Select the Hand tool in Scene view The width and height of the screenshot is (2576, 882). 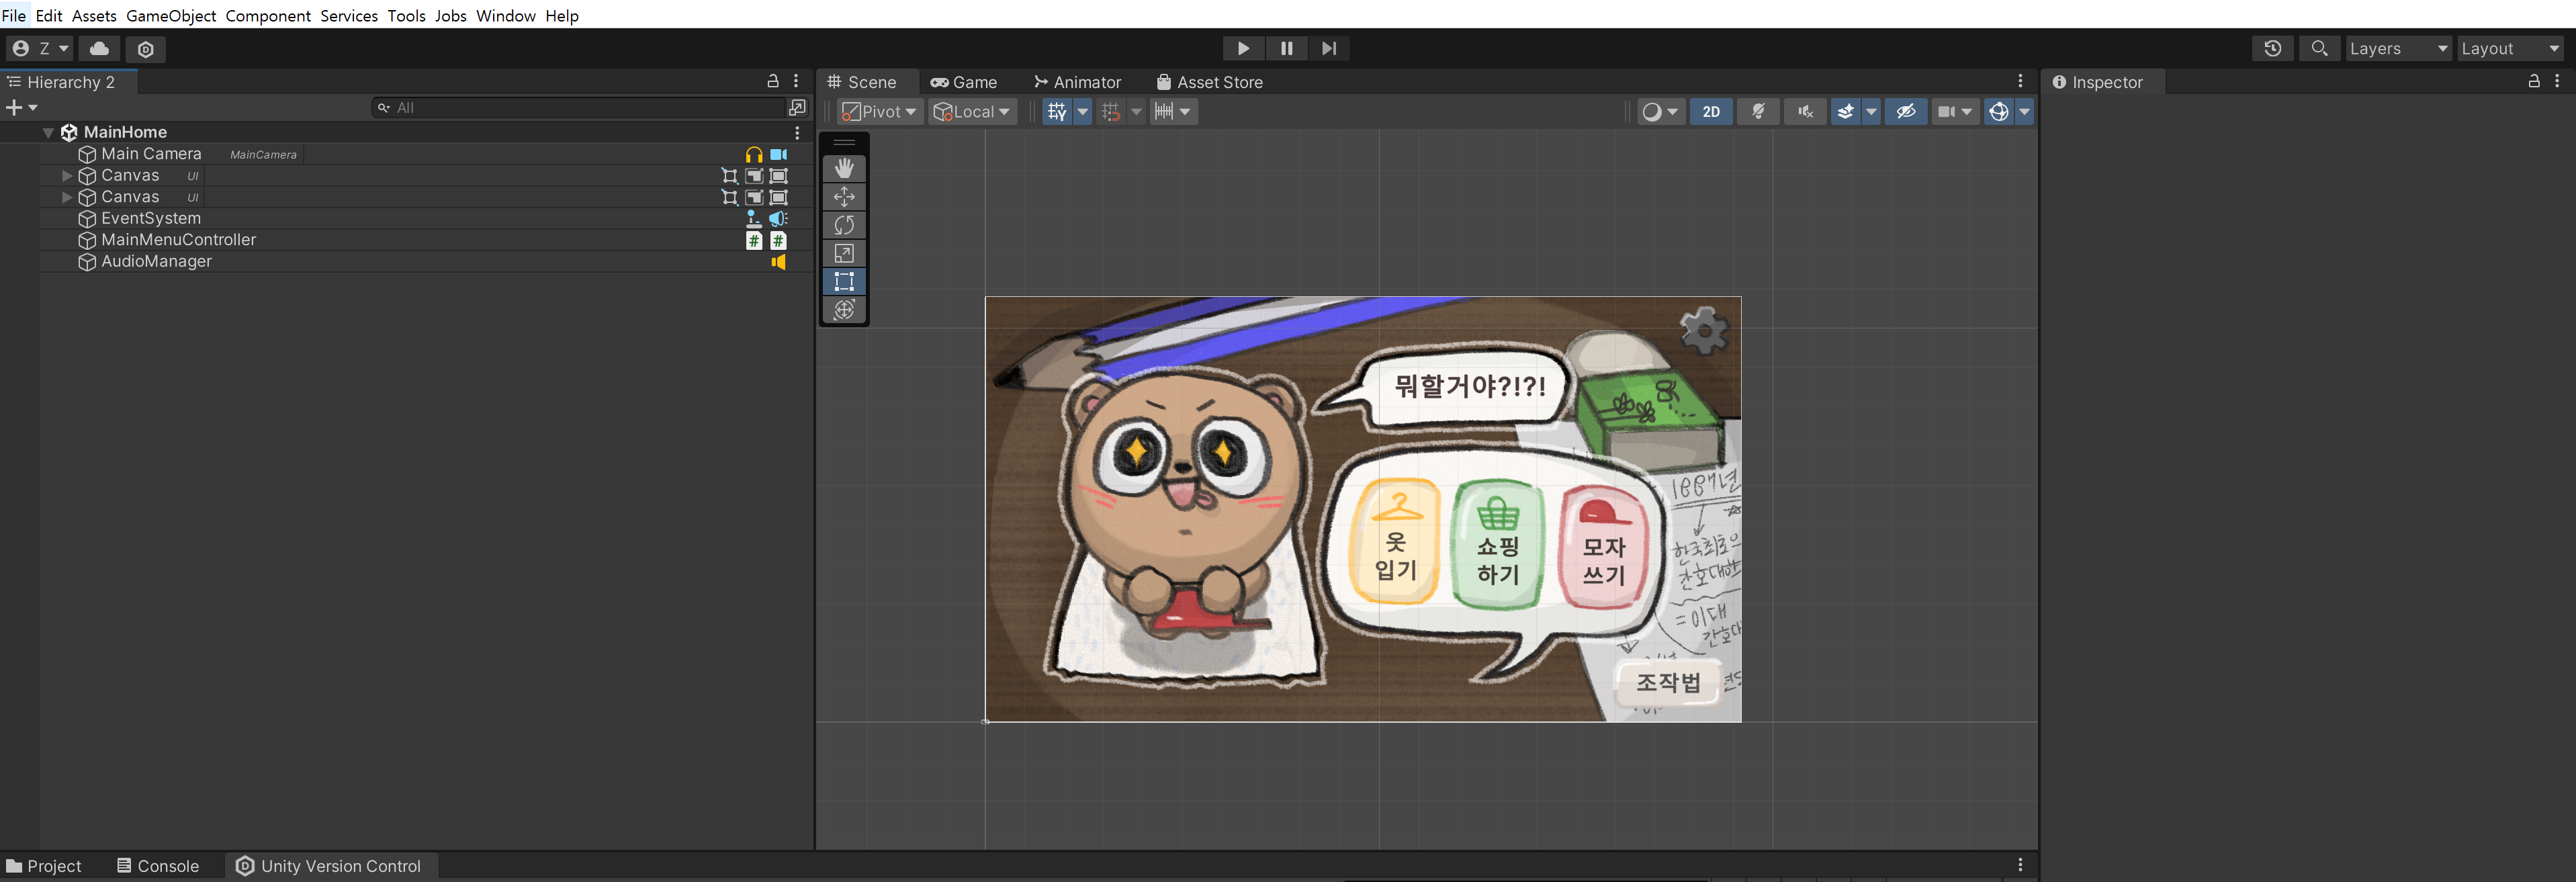tap(844, 168)
